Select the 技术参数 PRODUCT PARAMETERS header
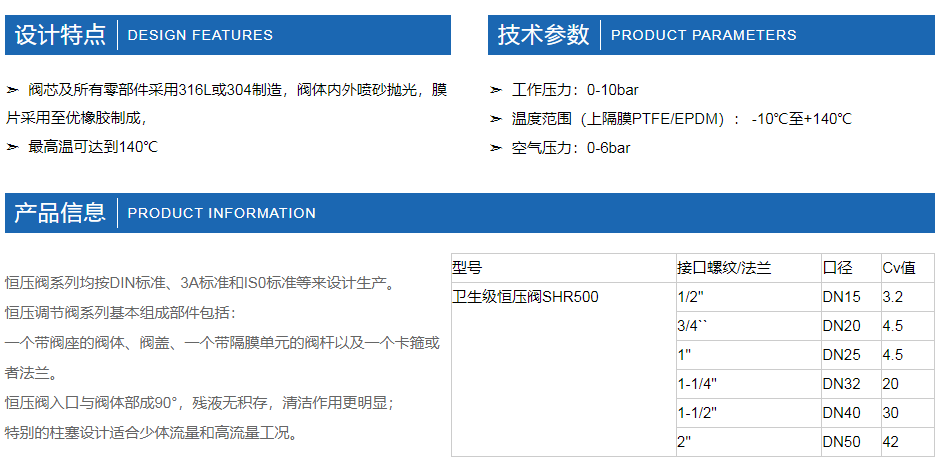The height and width of the screenshot is (471, 940). tap(711, 35)
